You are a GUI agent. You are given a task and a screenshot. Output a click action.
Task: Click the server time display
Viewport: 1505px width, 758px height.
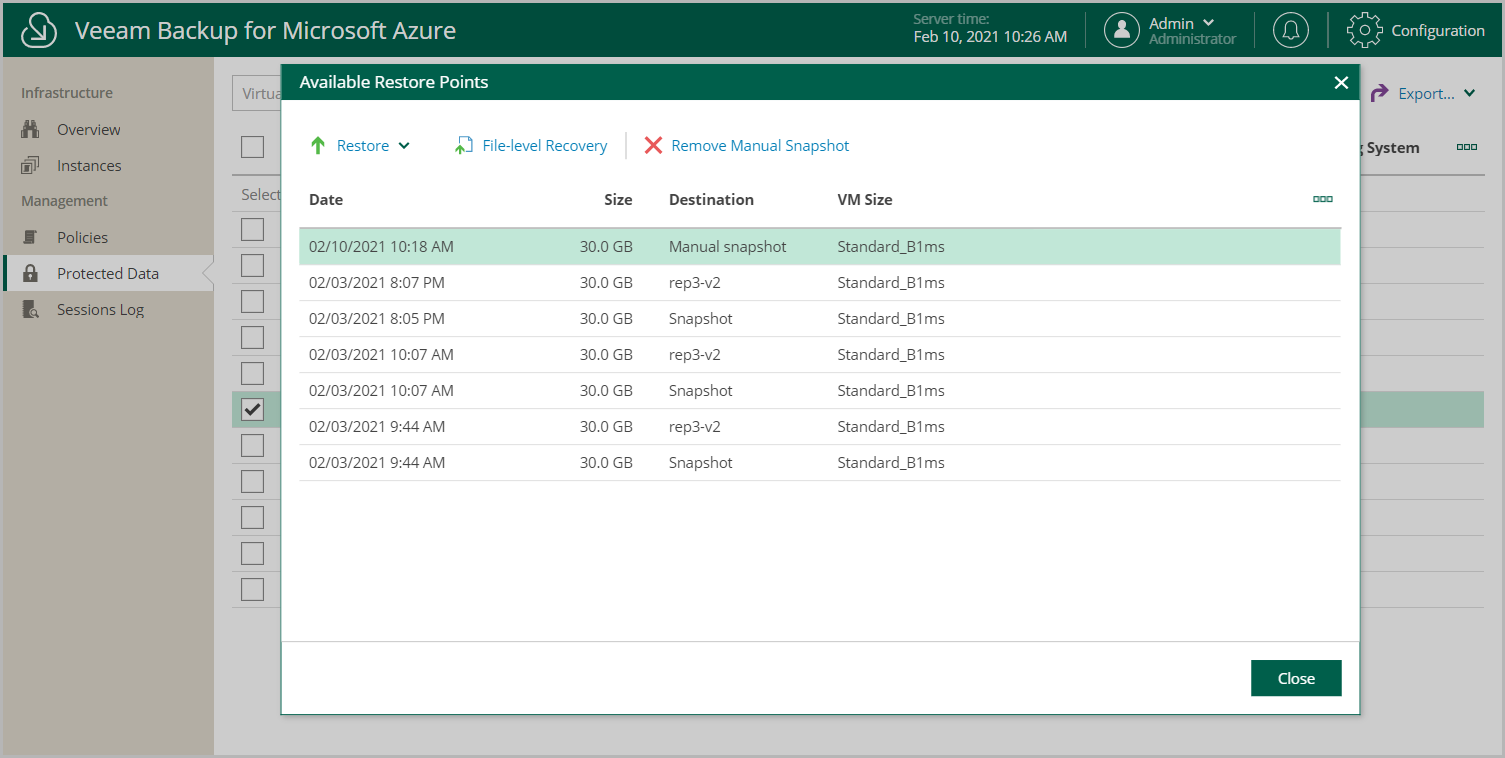[990, 28]
